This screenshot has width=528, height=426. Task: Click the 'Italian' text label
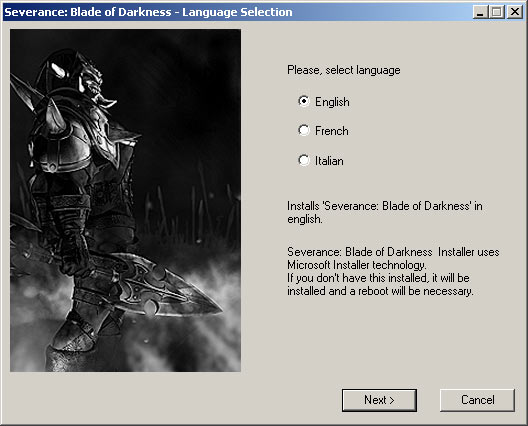[x=329, y=161]
